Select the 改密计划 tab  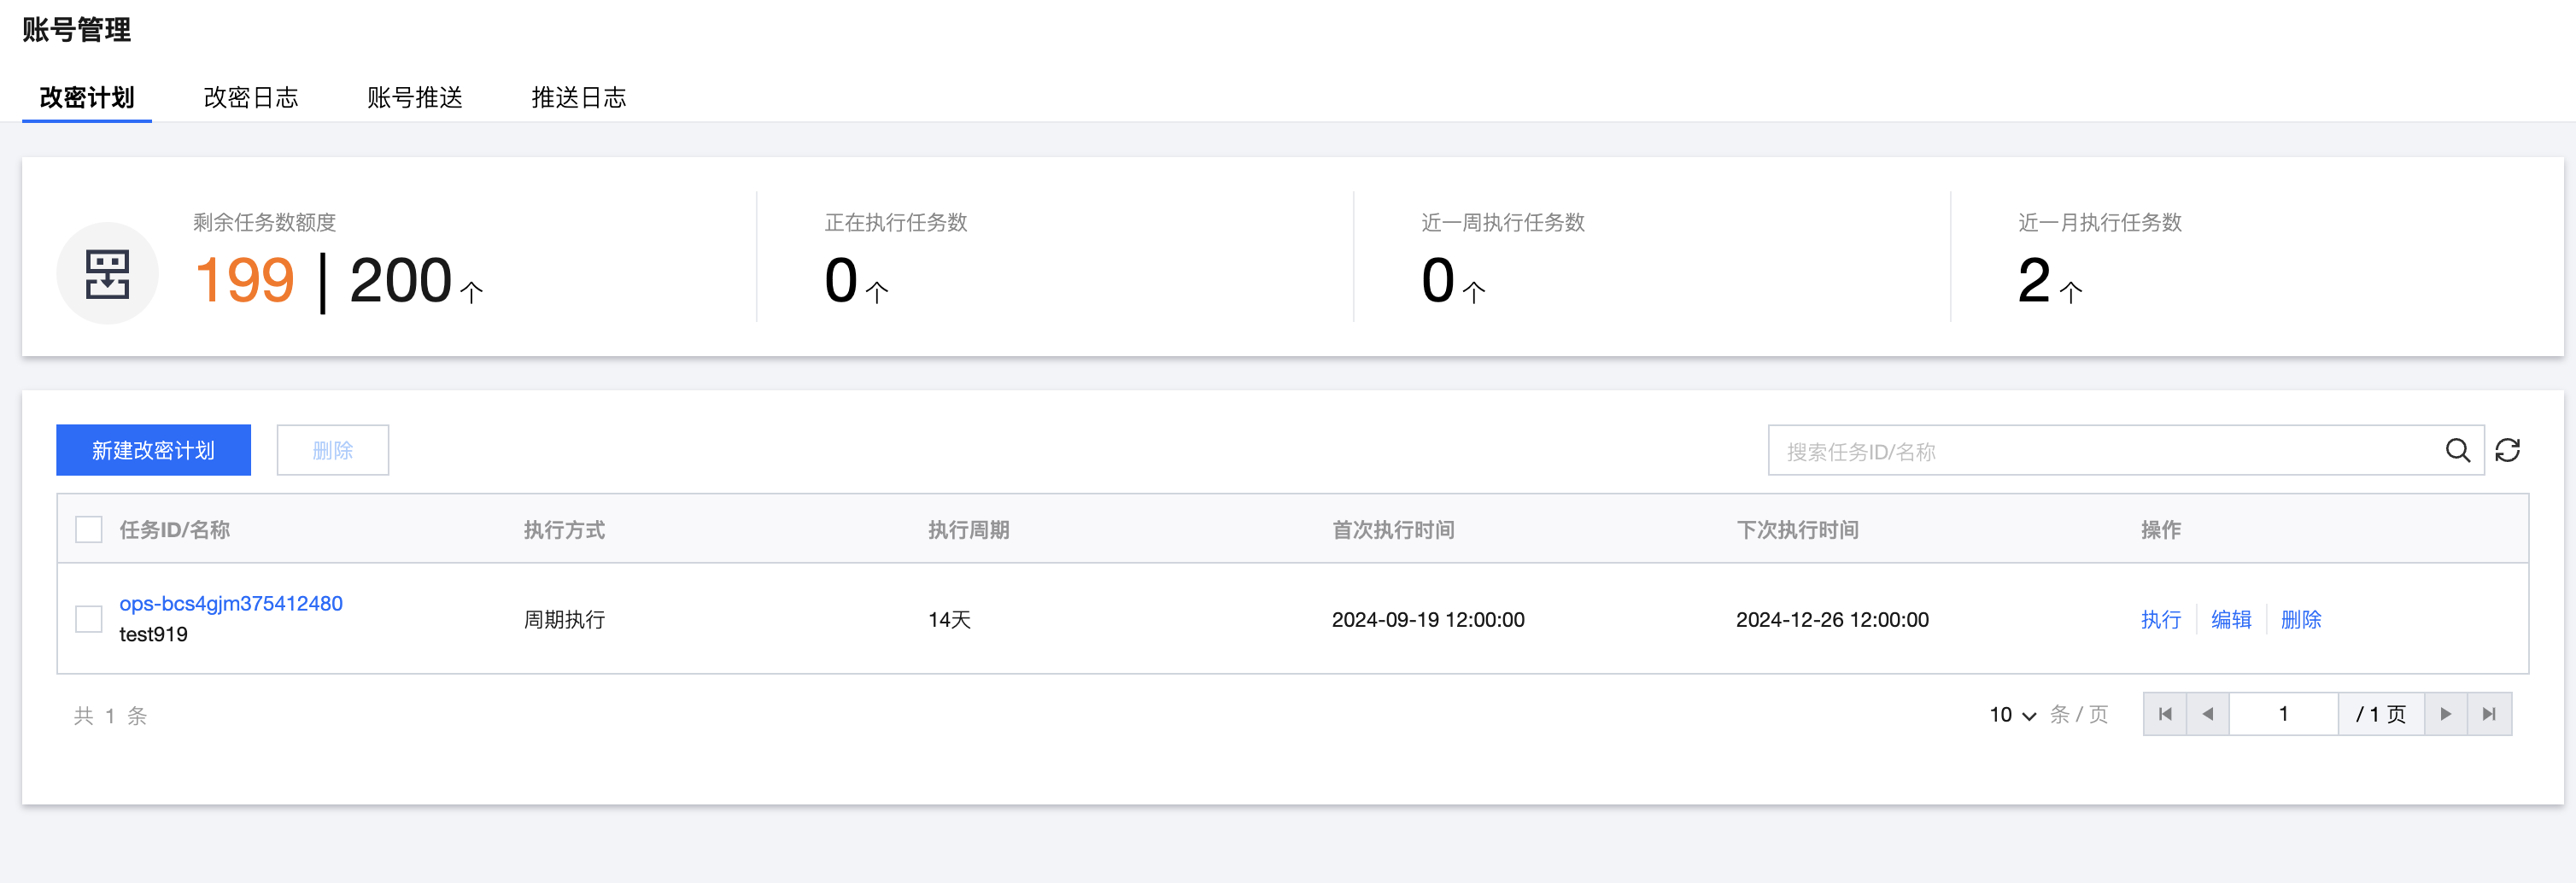[x=87, y=97]
